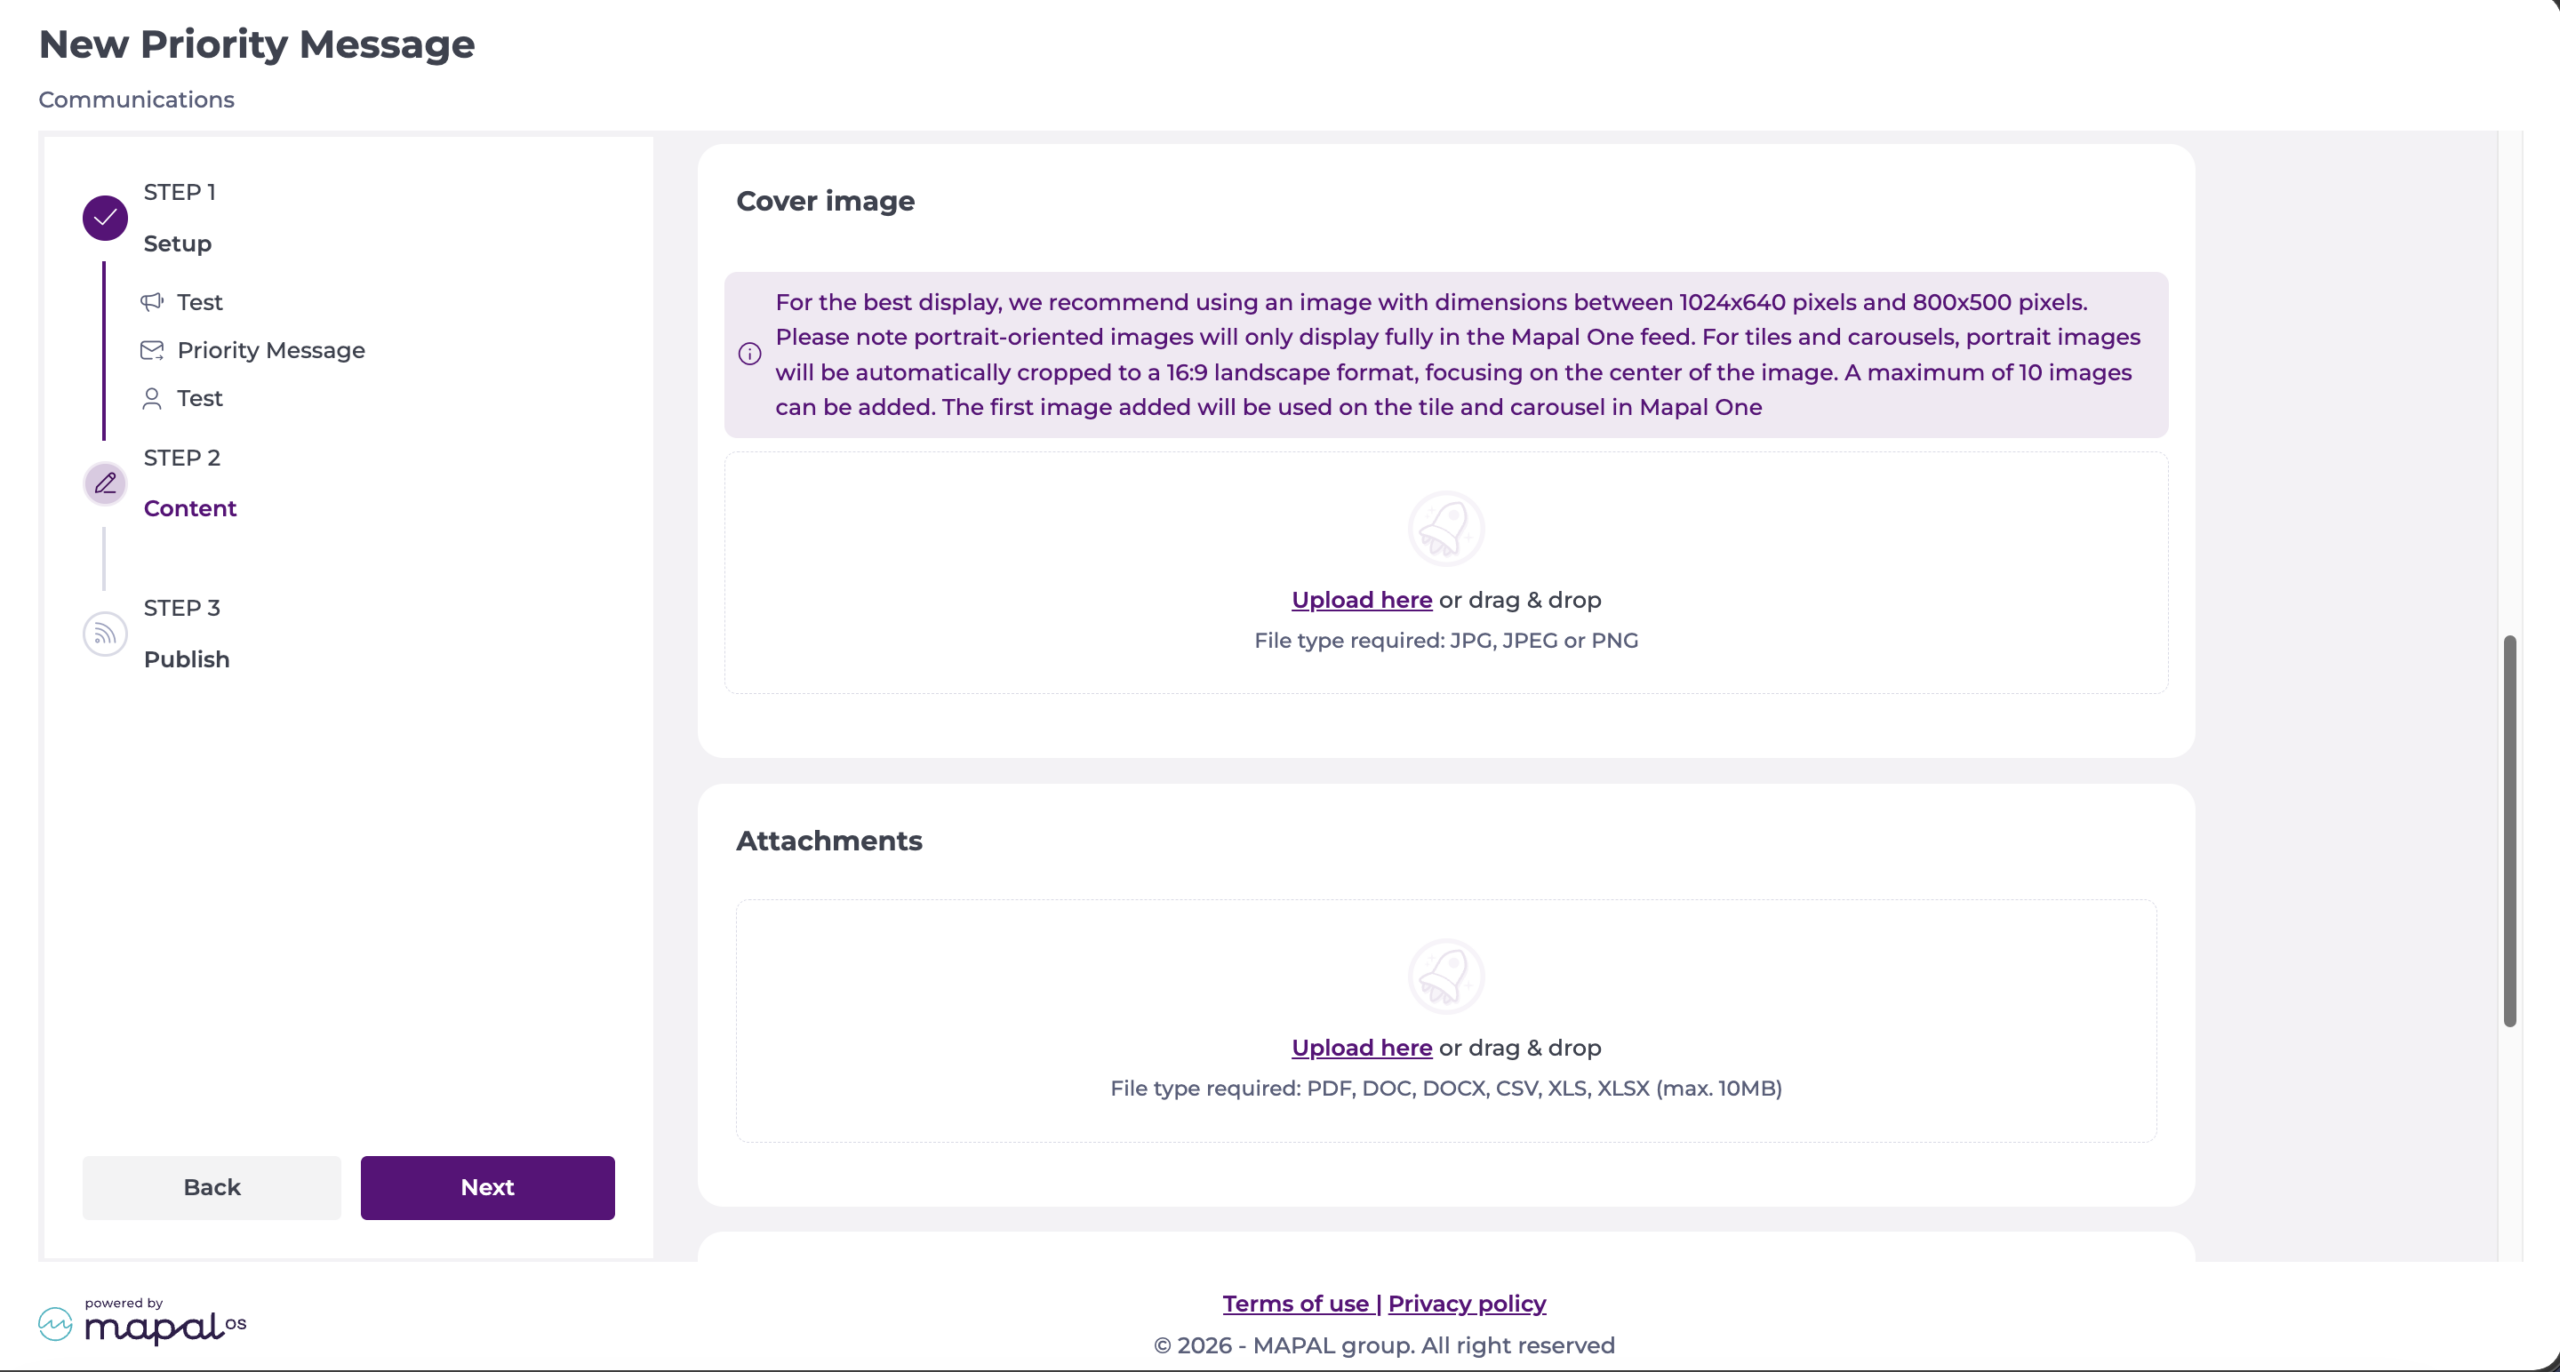Click the Next button
The height and width of the screenshot is (1372, 2560).
point(488,1188)
